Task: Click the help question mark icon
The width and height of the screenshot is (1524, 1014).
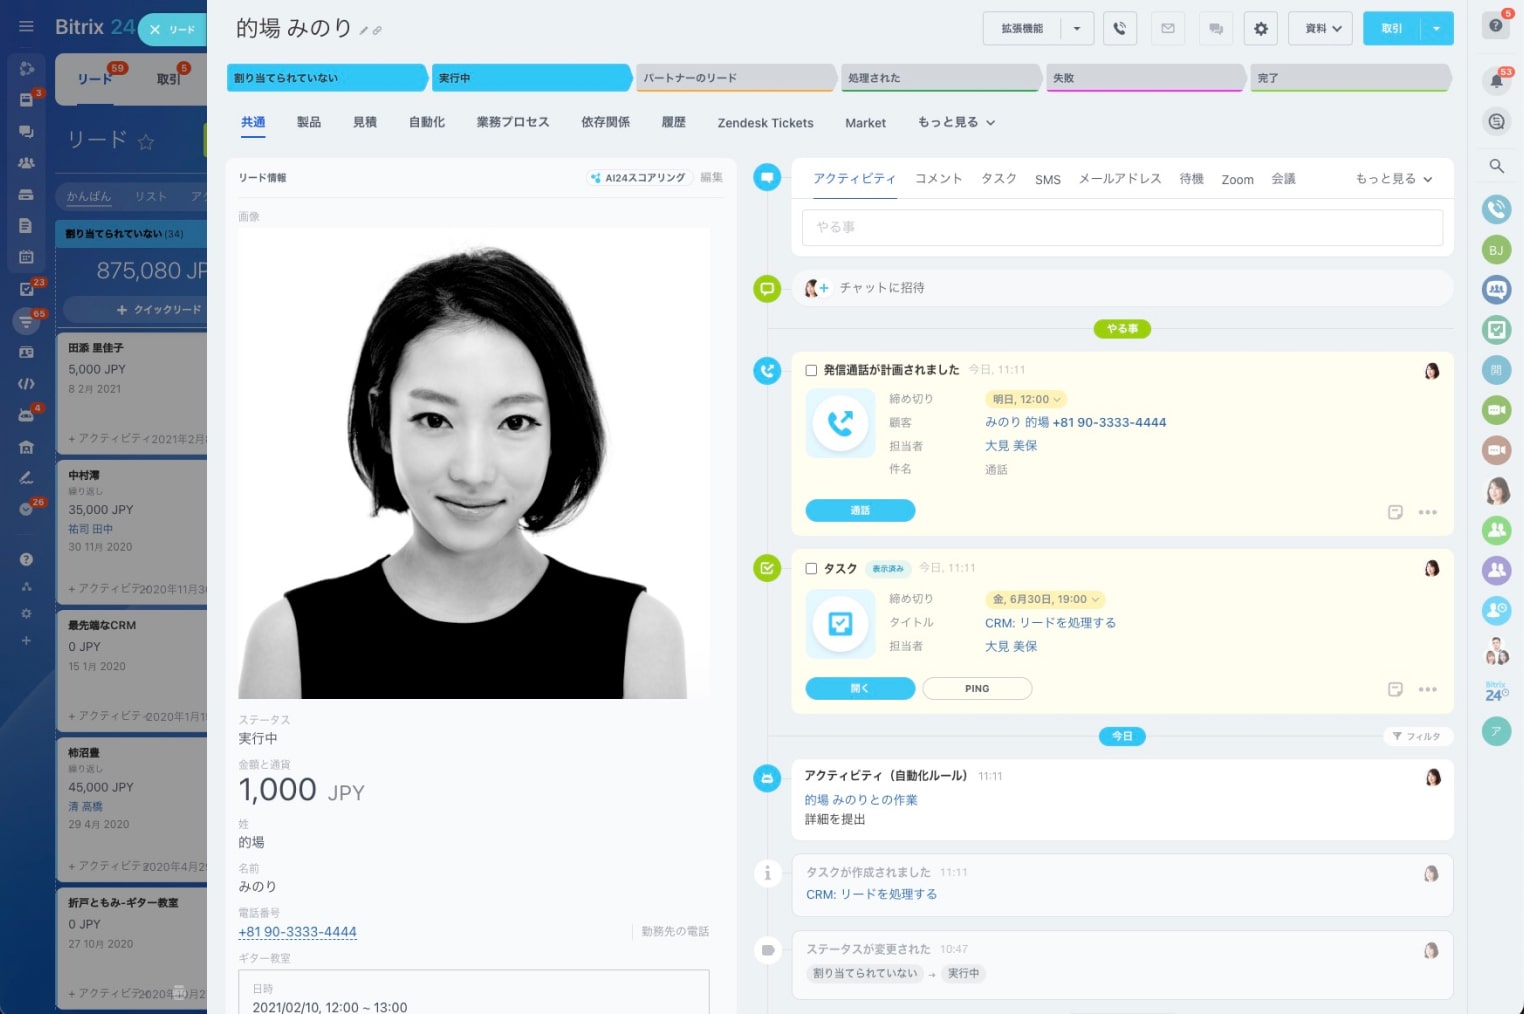Action: [1496, 26]
